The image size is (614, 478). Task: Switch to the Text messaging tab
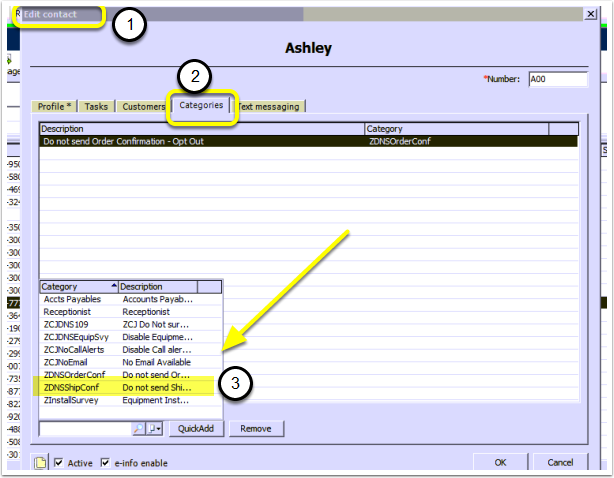[x=269, y=106]
